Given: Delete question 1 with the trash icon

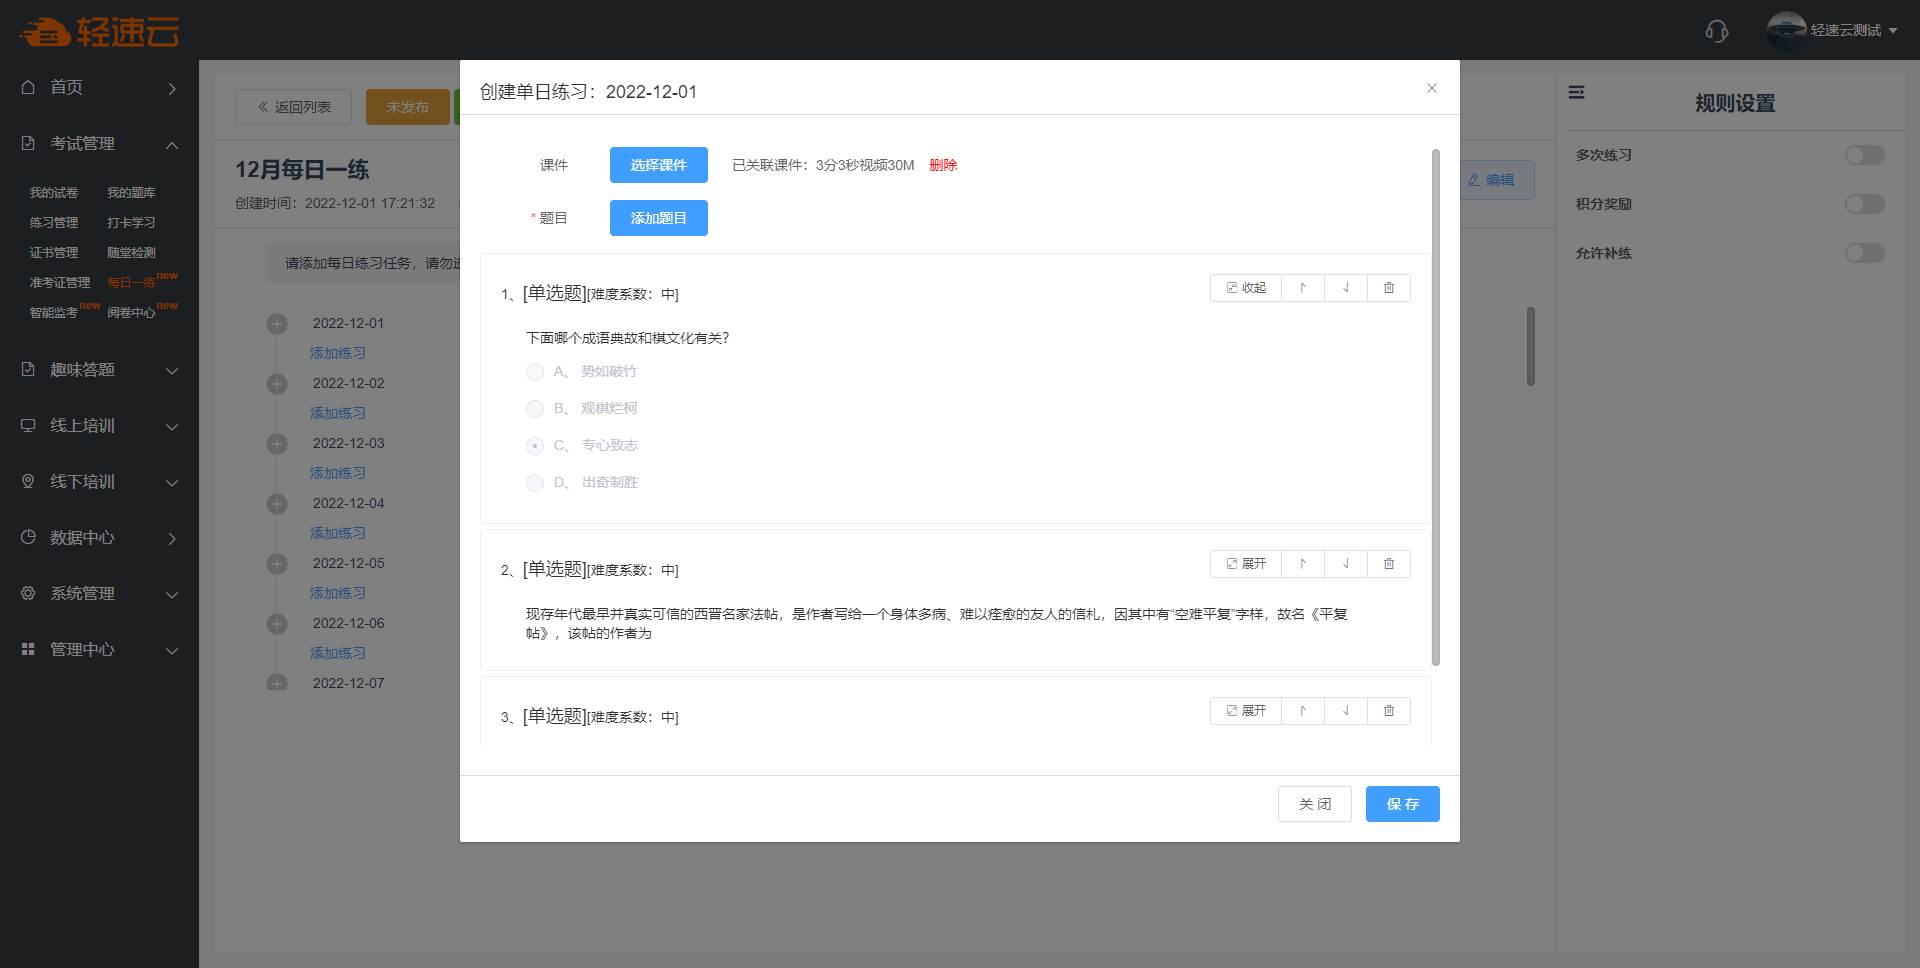Looking at the screenshot, I should click(x=1388, y=288).
